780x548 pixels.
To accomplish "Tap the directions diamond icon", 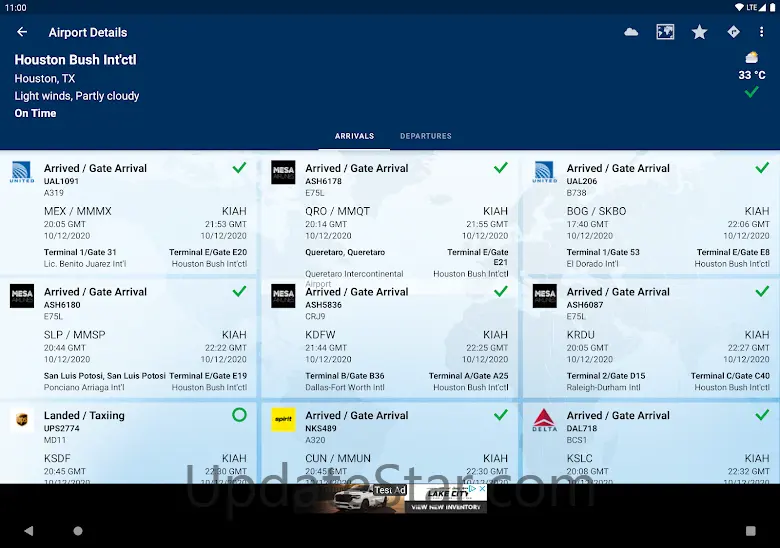I will [x=733, y=32].
